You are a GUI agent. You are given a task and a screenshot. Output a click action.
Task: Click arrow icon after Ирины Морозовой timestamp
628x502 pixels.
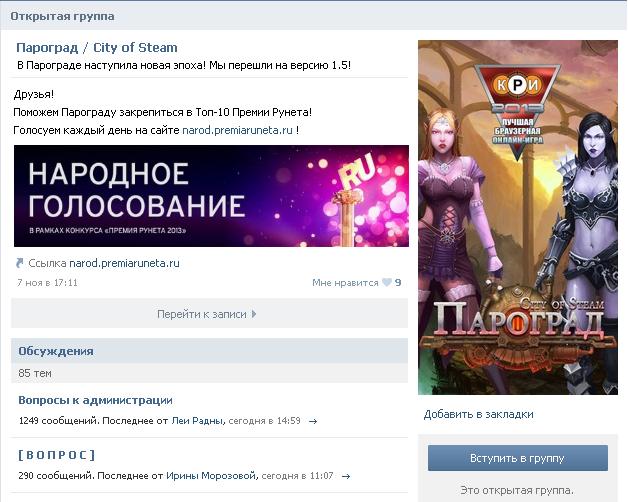[x=346, y=476]
